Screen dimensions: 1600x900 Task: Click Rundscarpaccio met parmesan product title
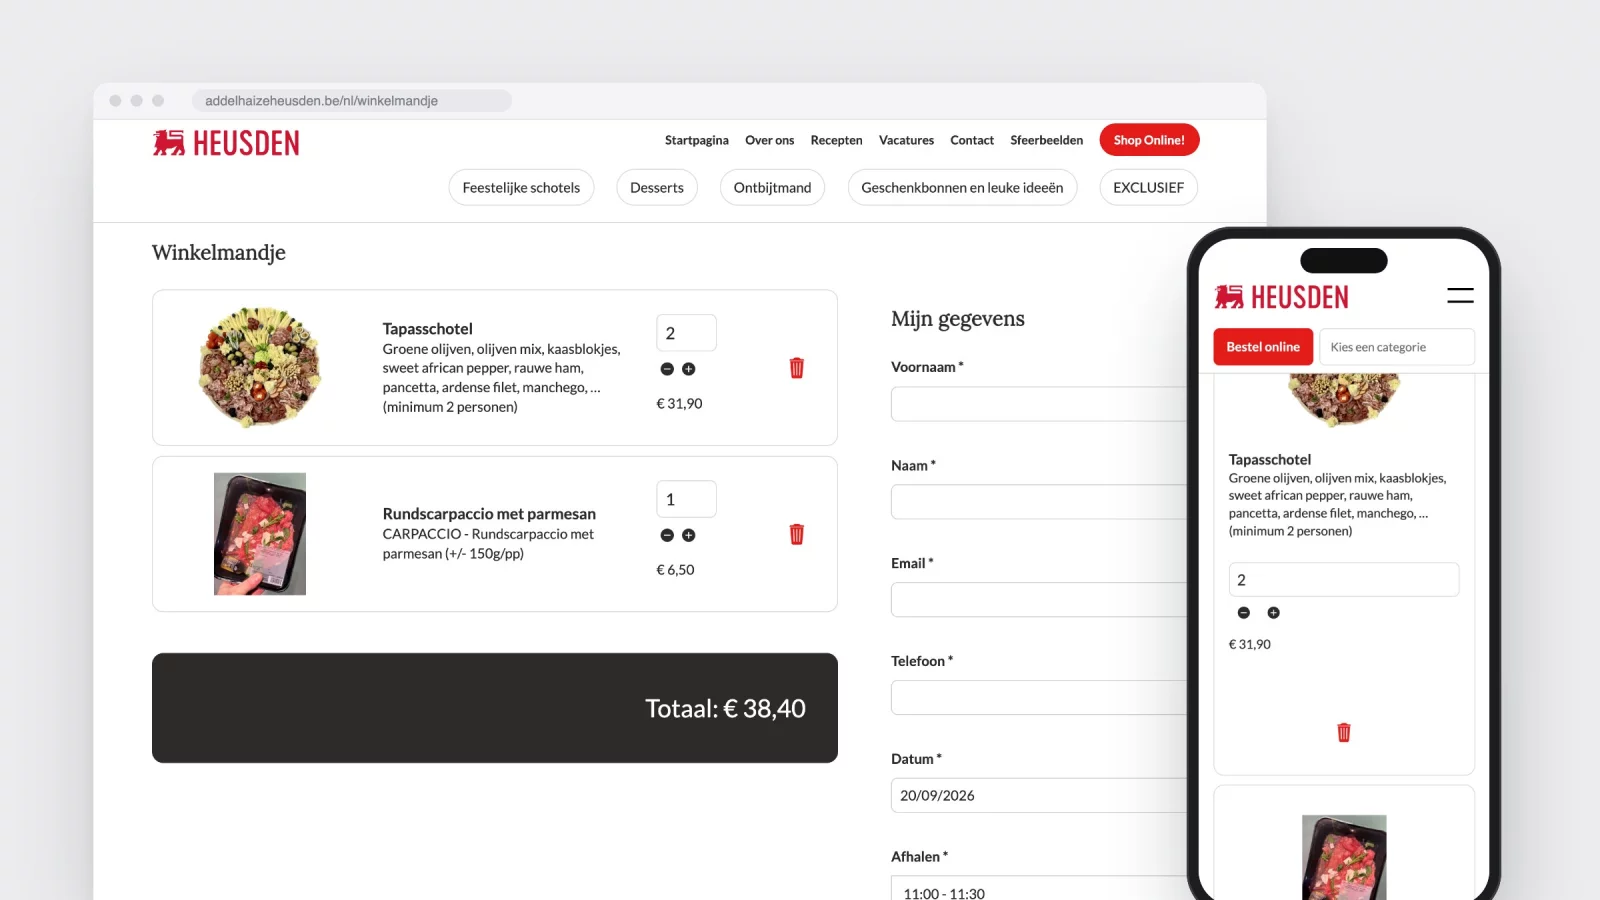tap(489, 513)
